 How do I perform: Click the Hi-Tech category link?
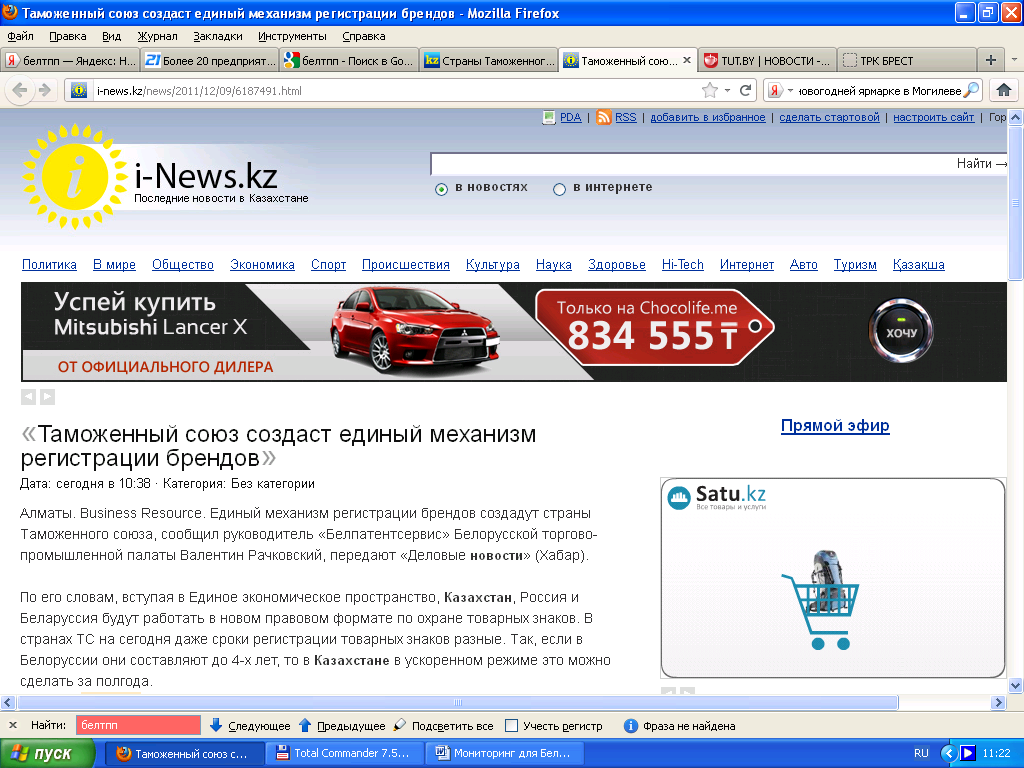click(x=682, y=264)
